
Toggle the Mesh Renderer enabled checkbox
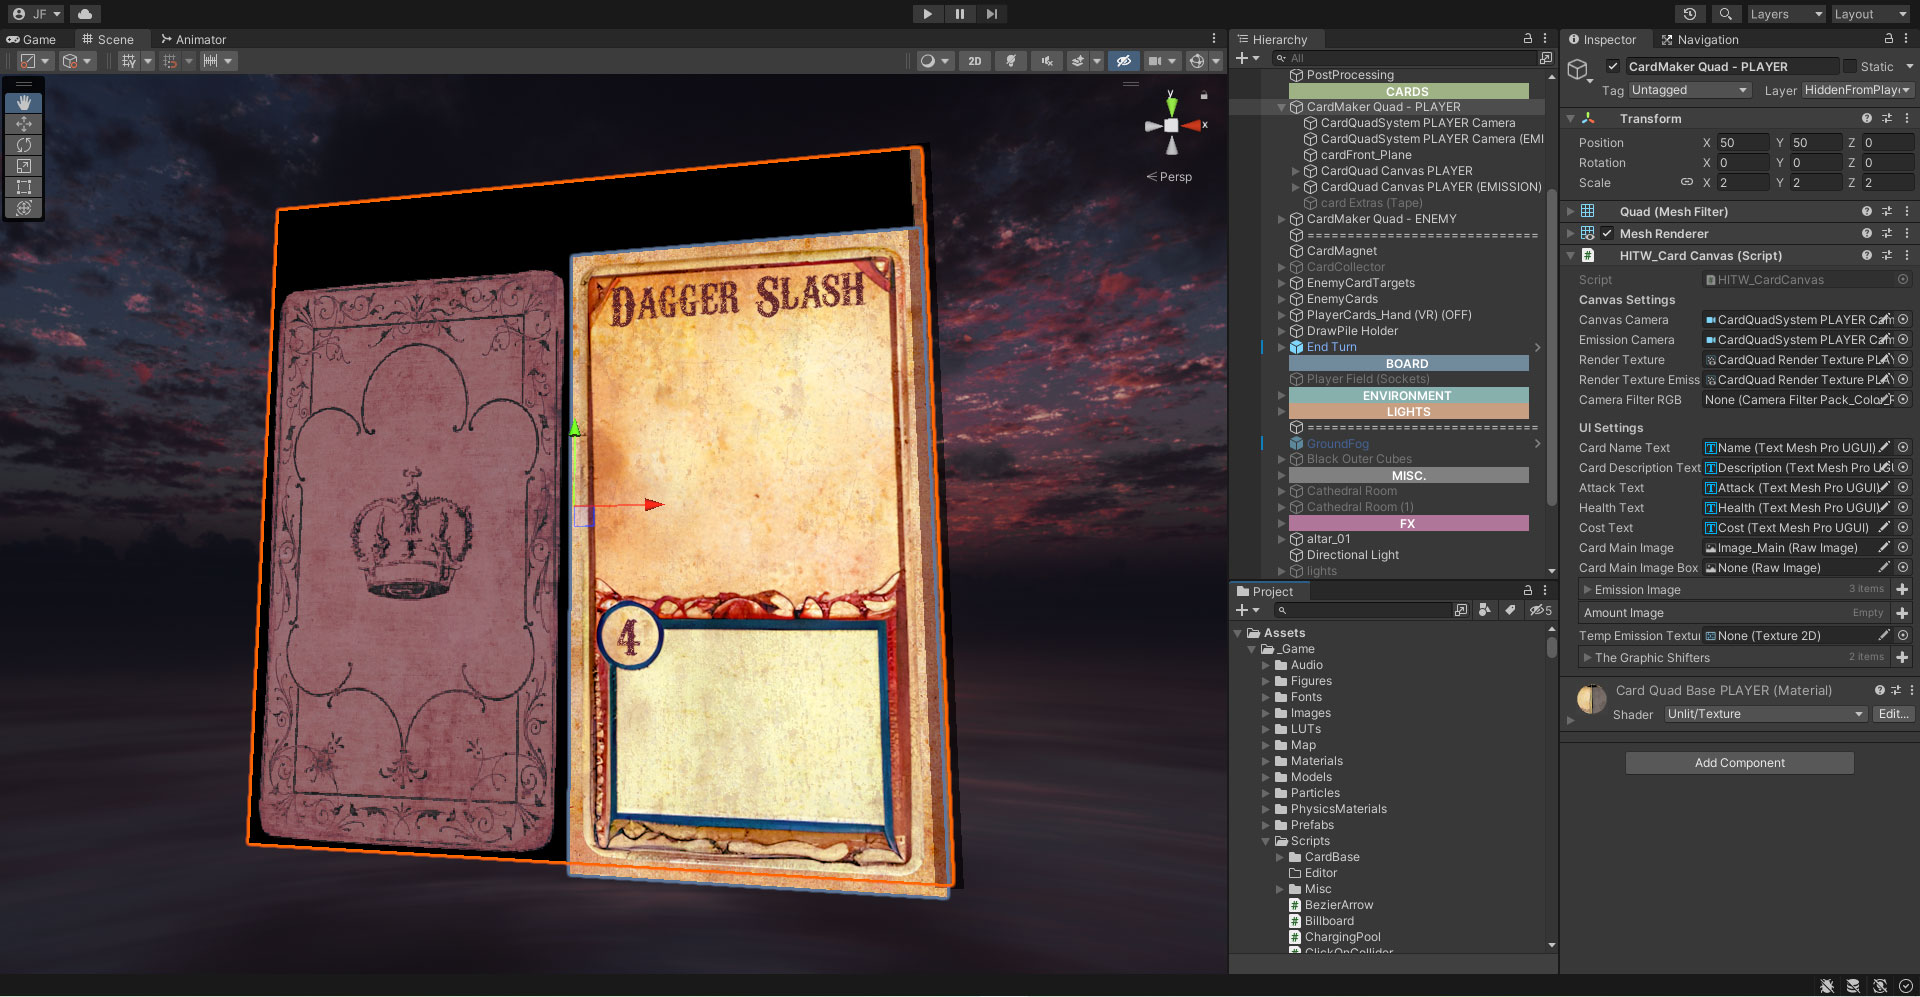click(1607, 234)
